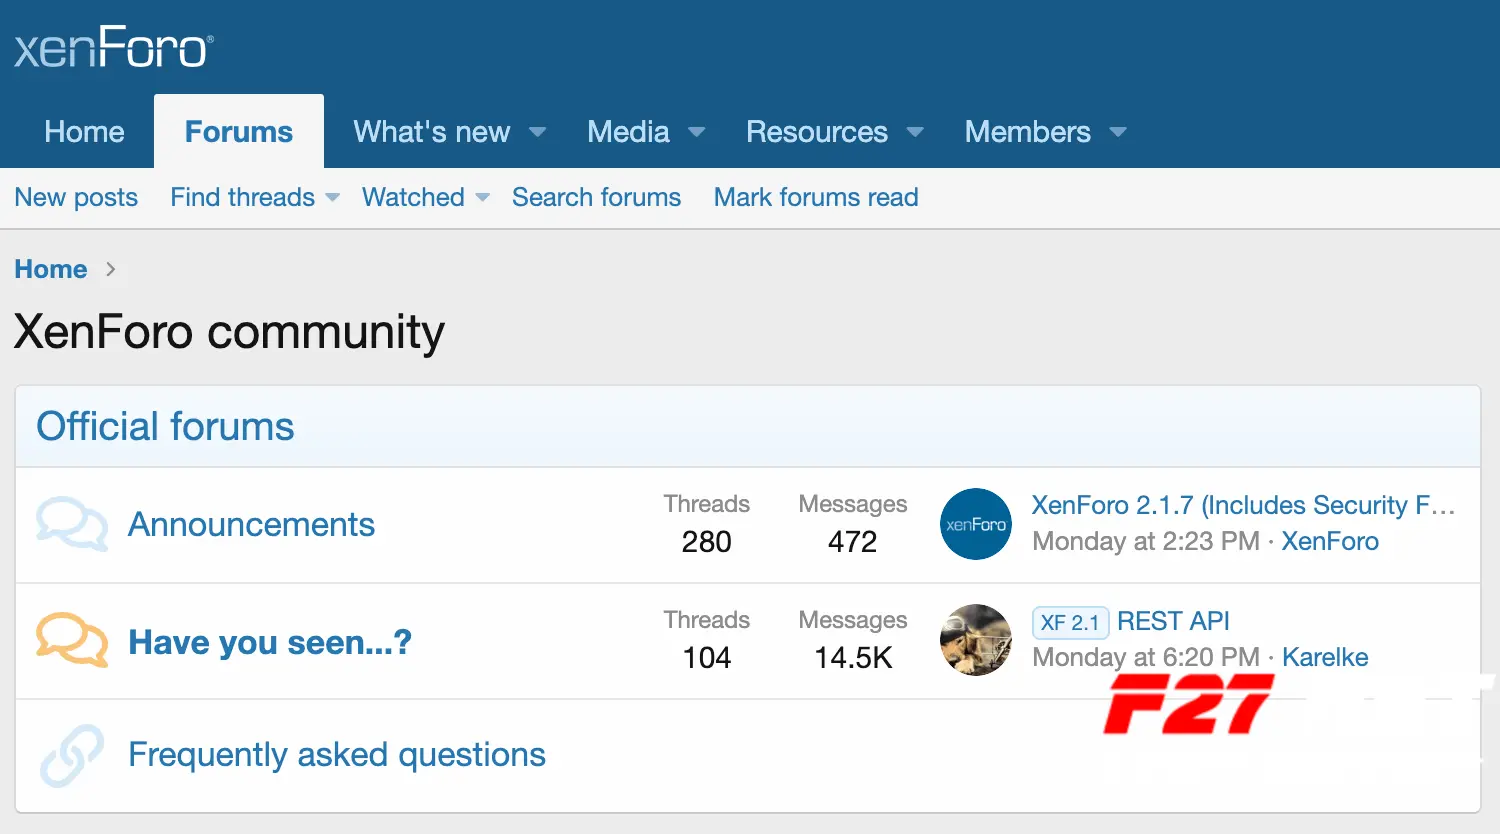Open the Official forums category heading
Image resolution: width=1500 pixels, height=834 pixels.
[165, 426]
